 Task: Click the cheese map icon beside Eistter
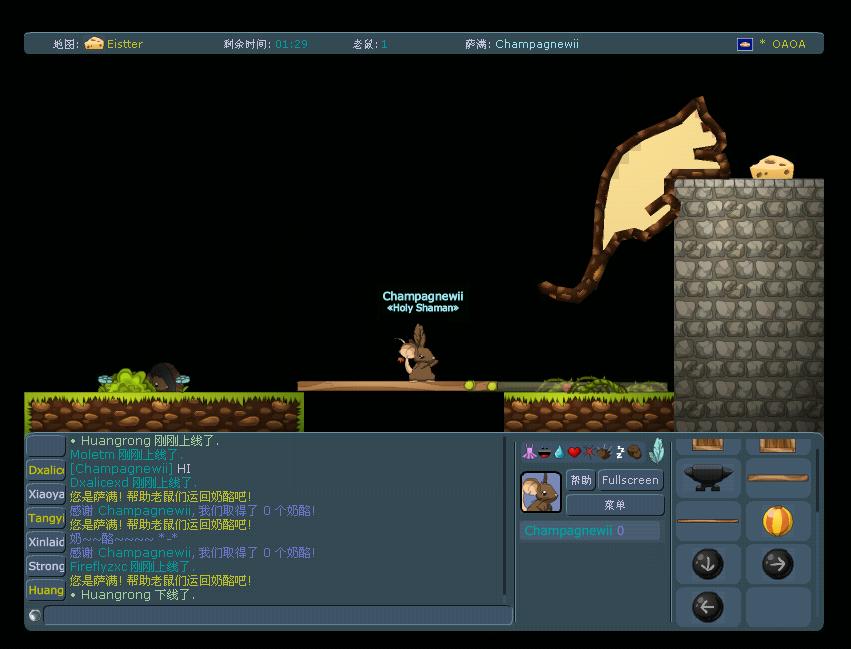pos(94,43)
